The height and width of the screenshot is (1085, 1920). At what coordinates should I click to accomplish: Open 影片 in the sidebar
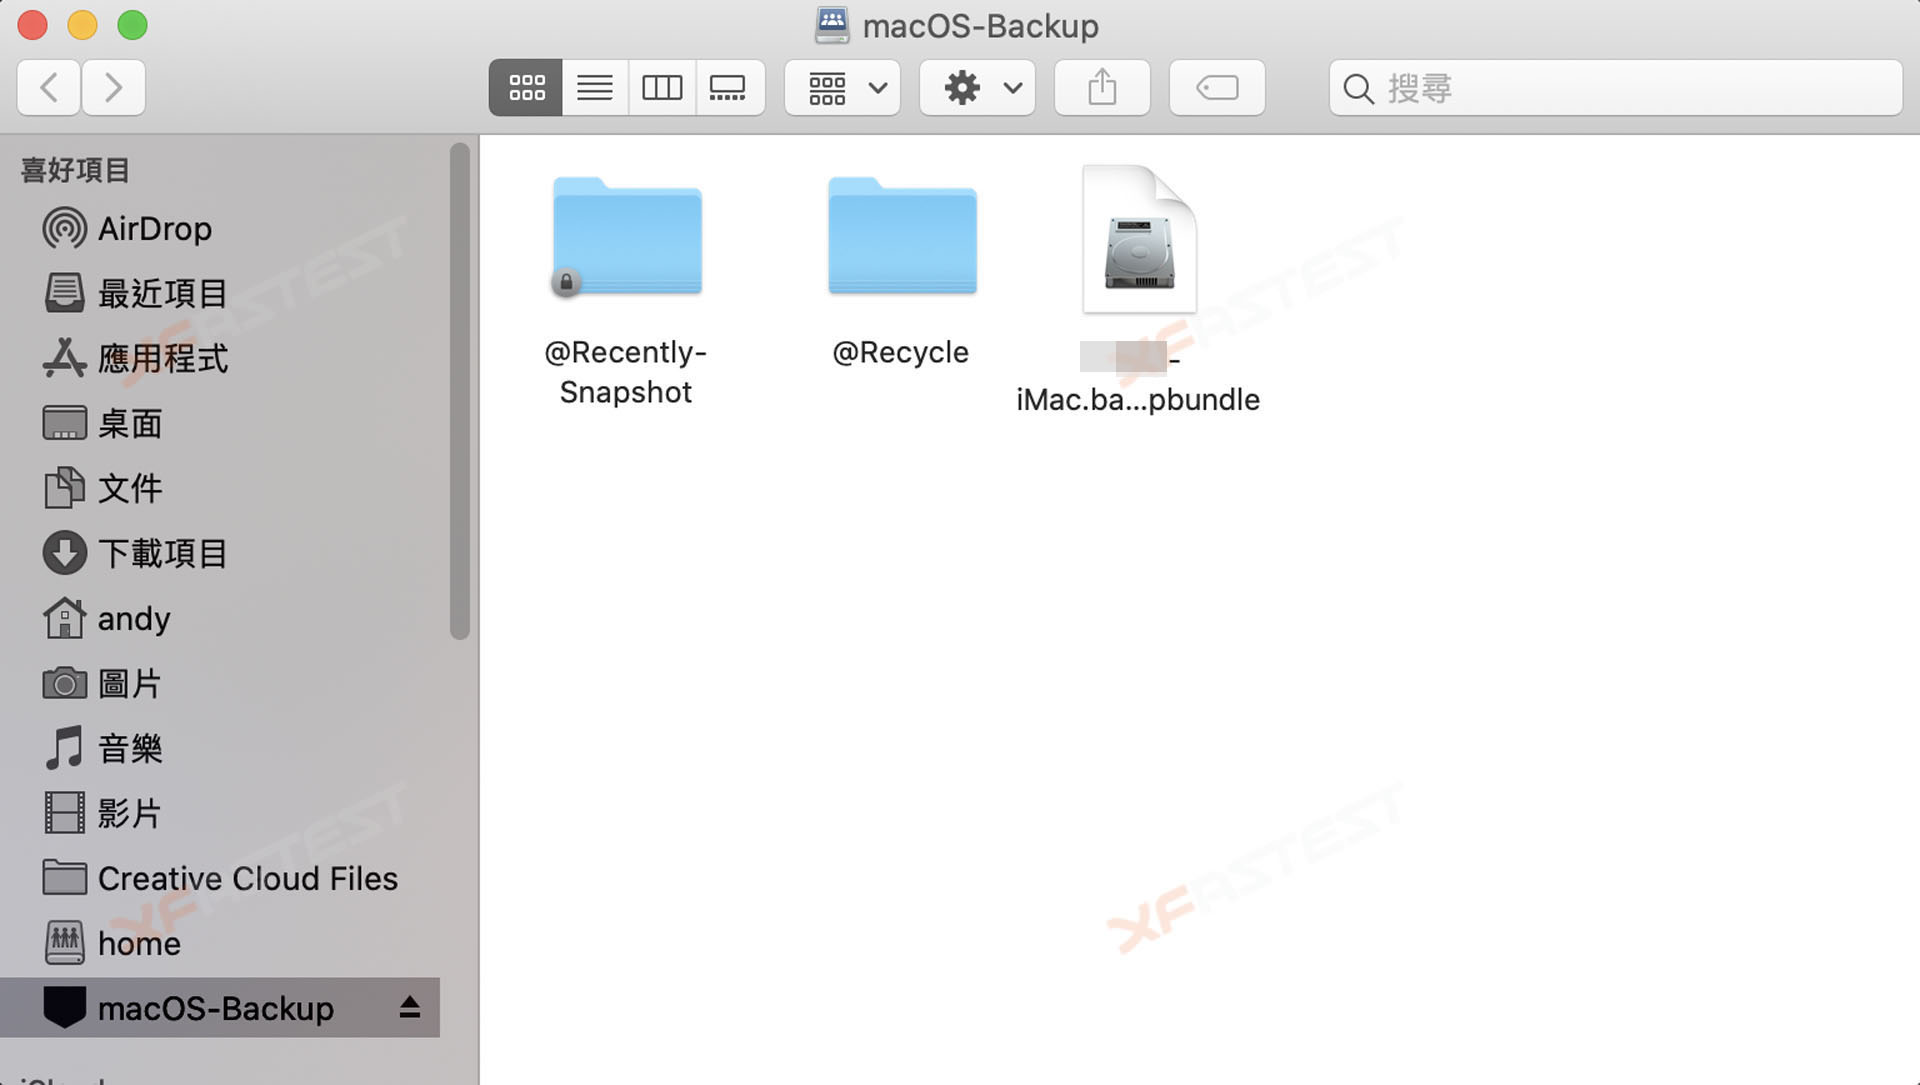click(220, 814)
